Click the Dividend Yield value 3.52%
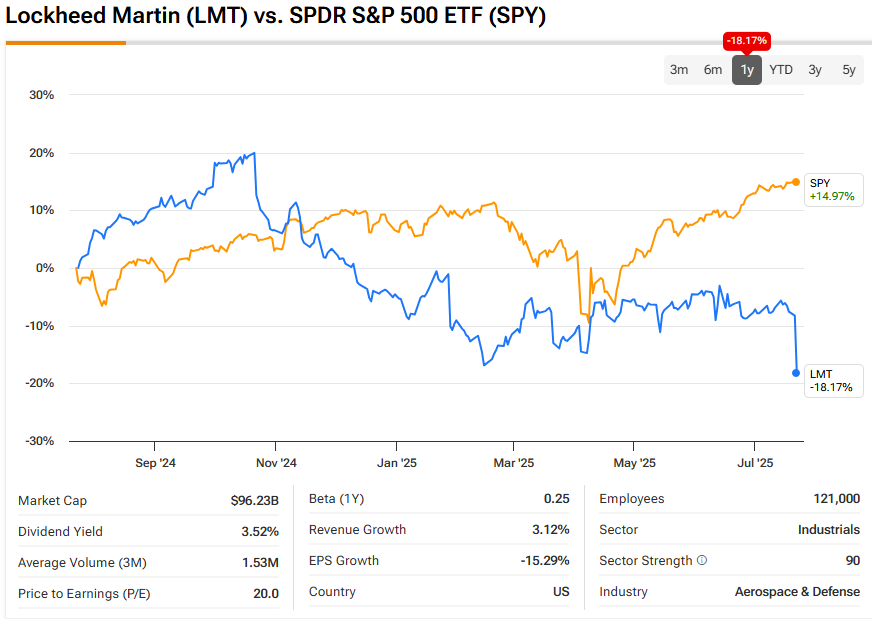This screenshot has width=872, height=619. (x=260, y=532)
